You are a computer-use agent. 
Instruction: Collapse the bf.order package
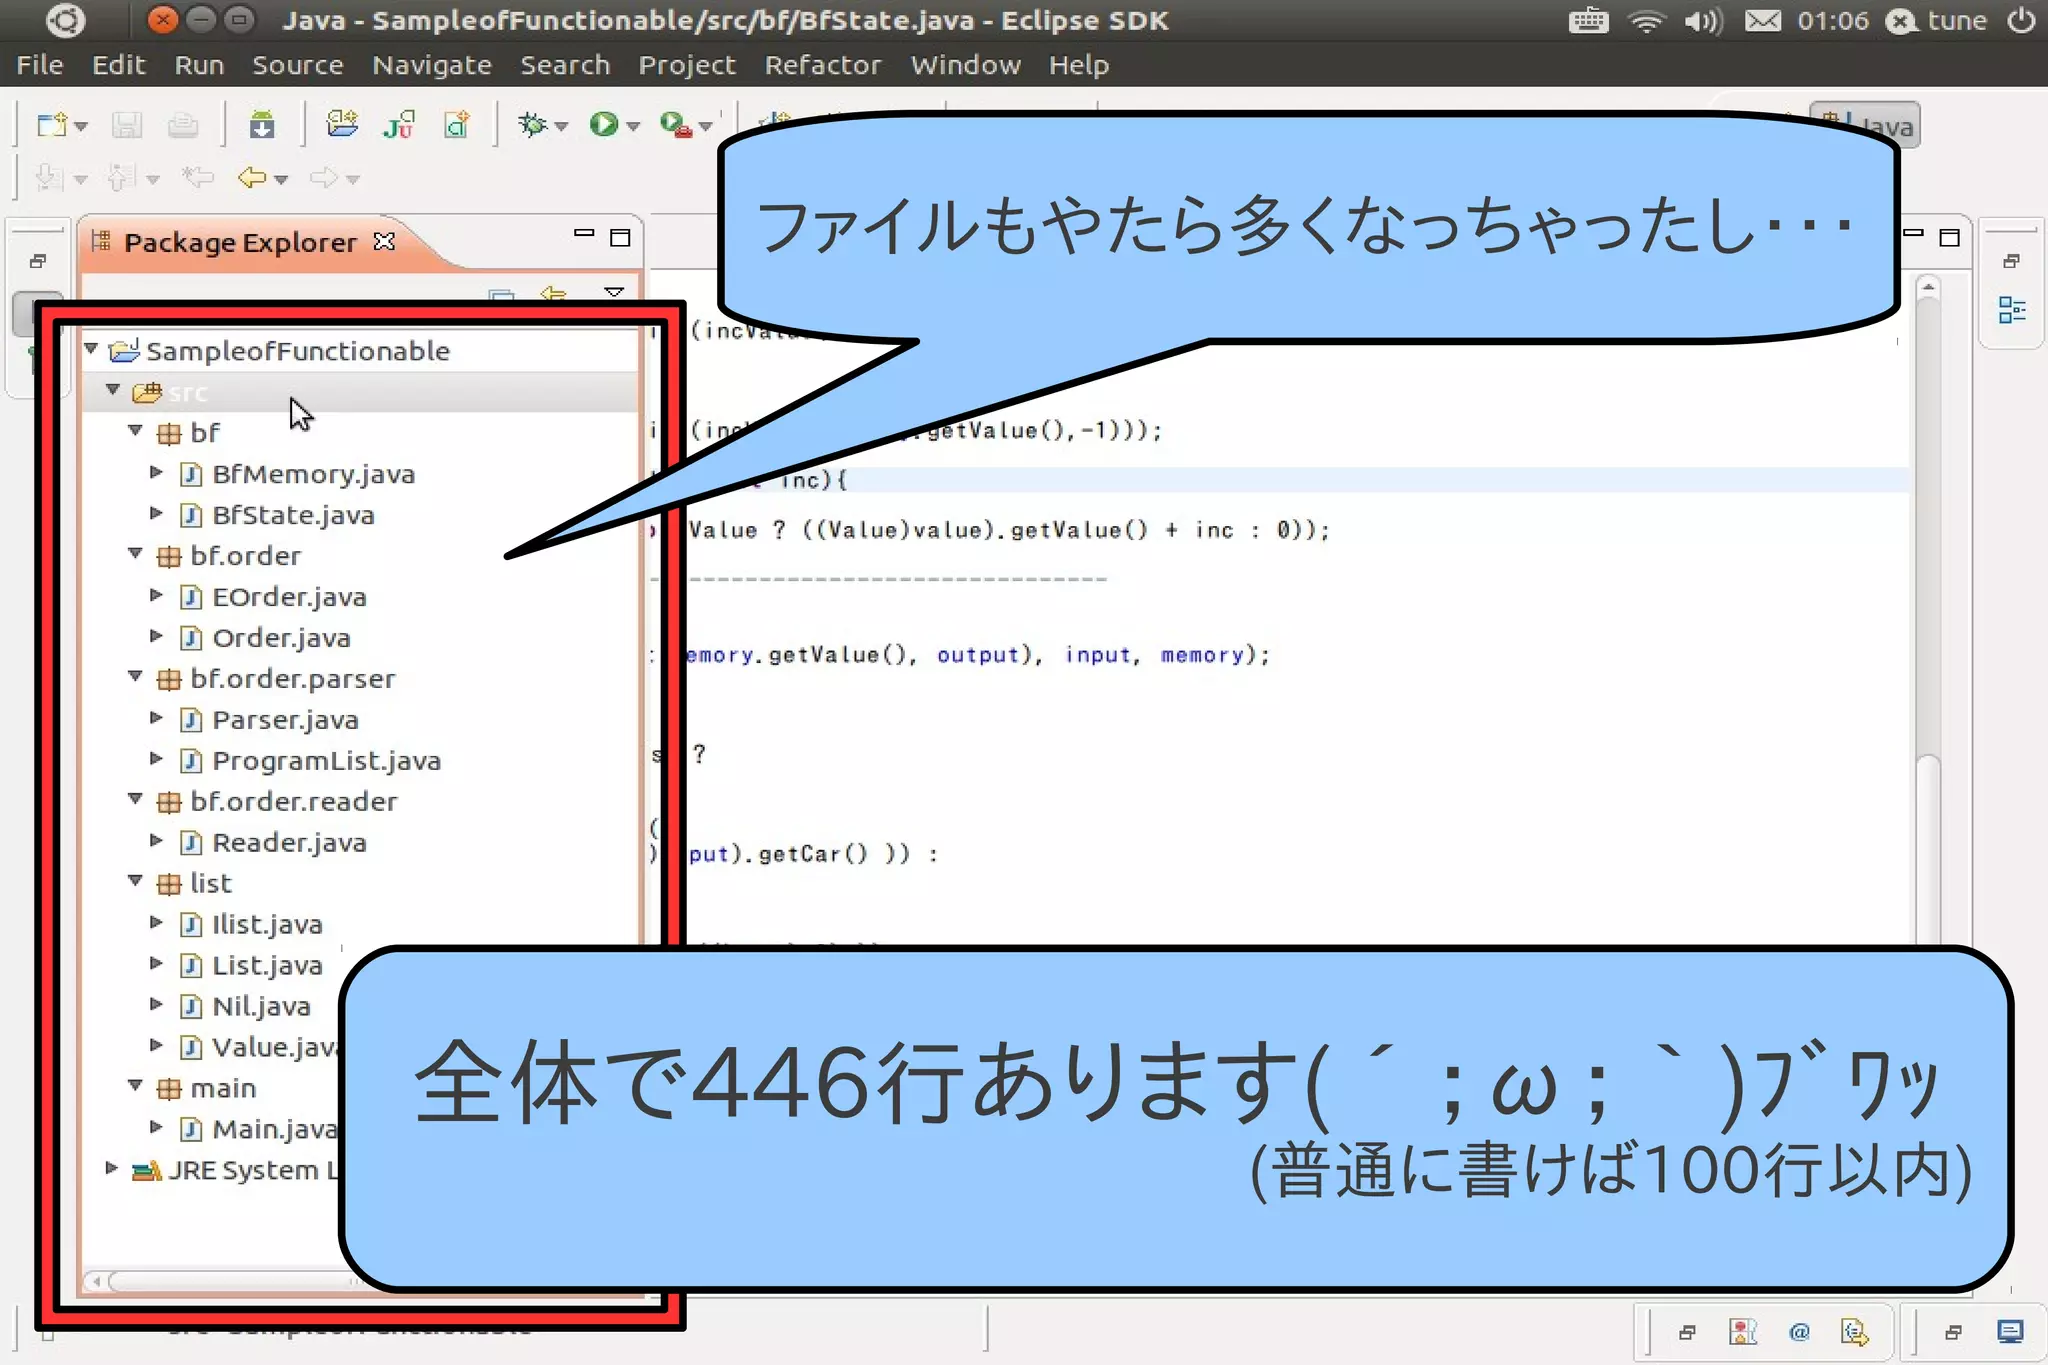click(135, 554)
